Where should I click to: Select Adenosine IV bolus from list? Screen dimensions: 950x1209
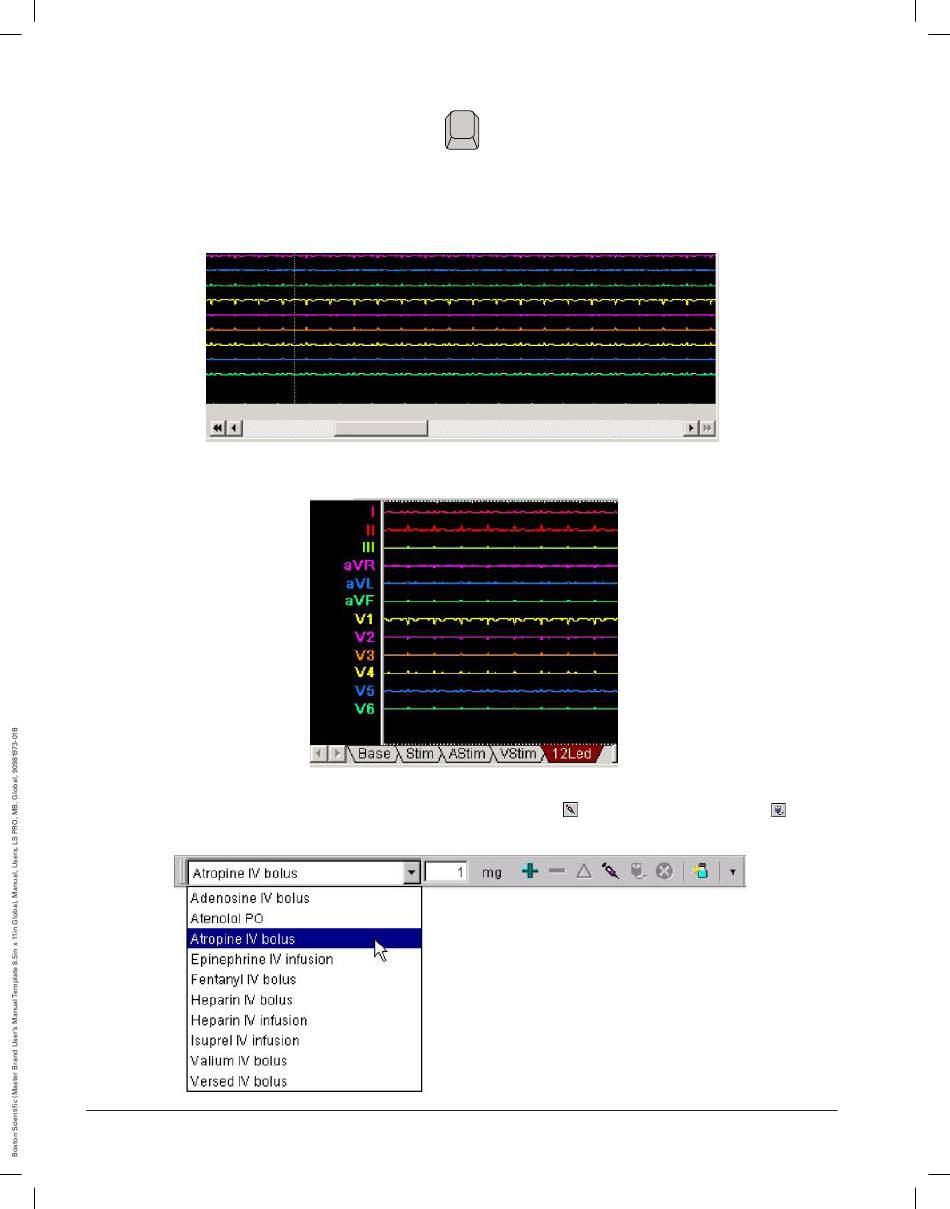click(304, 898)
